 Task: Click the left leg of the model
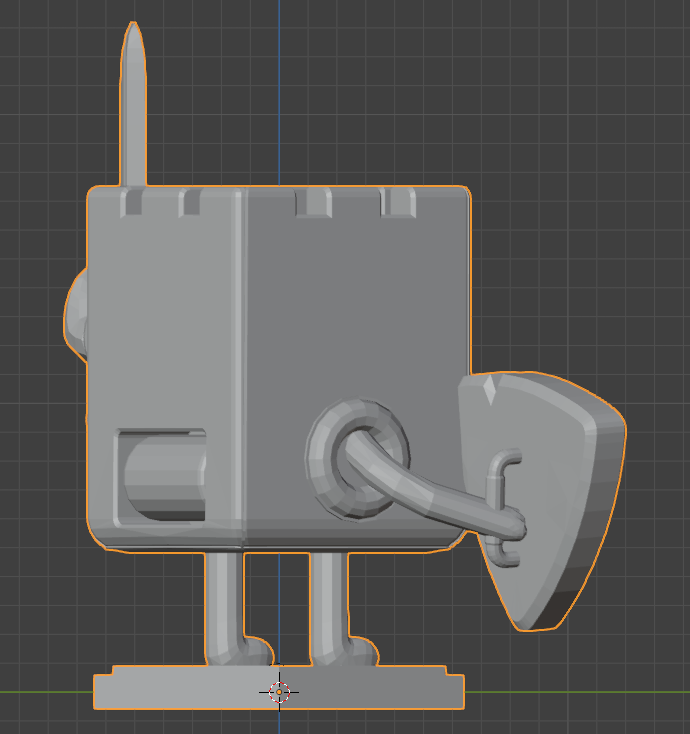tap(223, 600)
